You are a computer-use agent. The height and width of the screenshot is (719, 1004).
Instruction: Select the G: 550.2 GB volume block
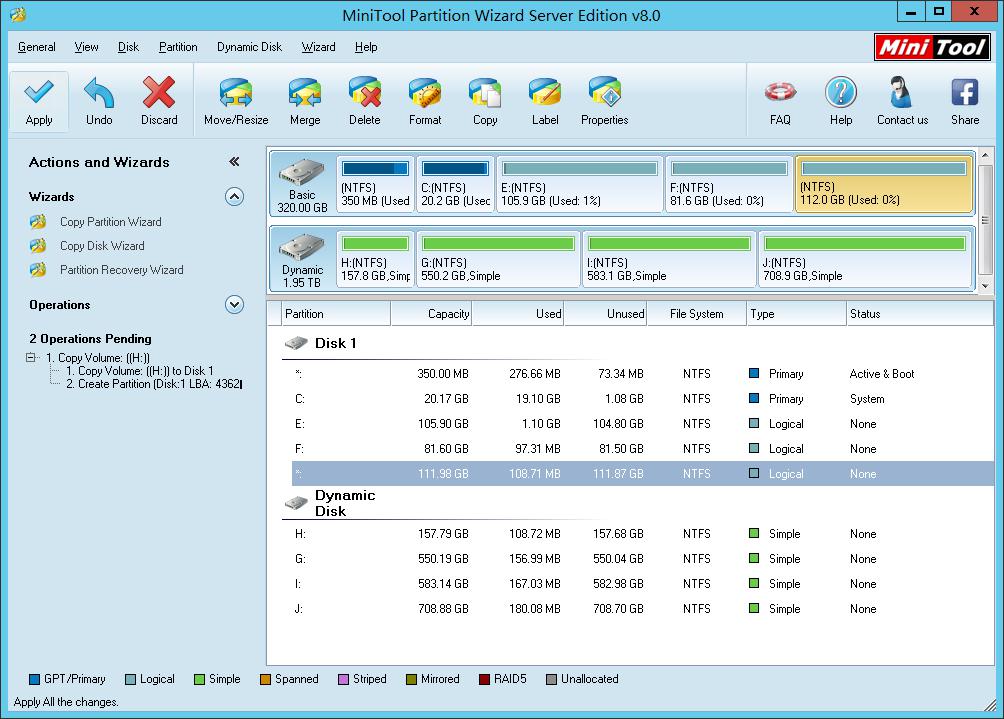[498, 259]
